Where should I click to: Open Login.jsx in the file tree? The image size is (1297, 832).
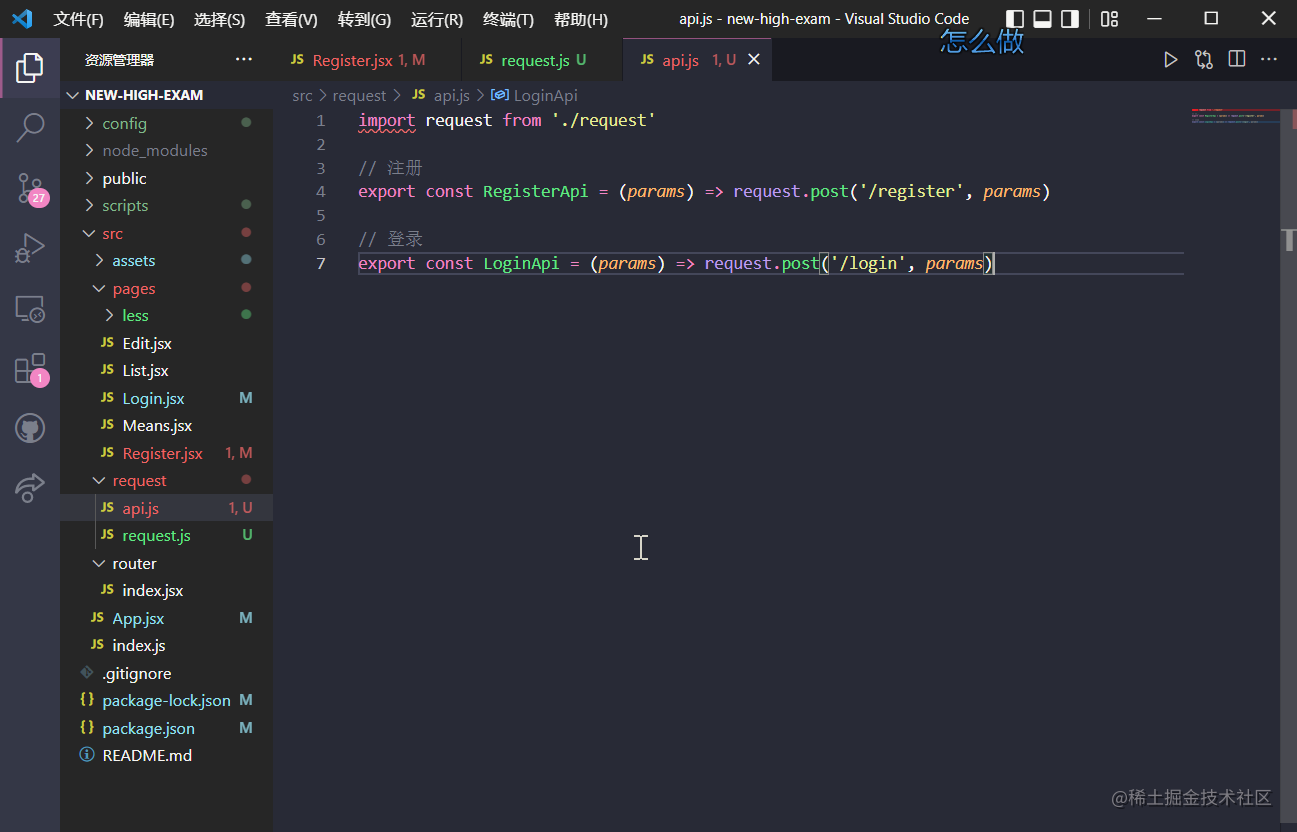coord(153,399)
